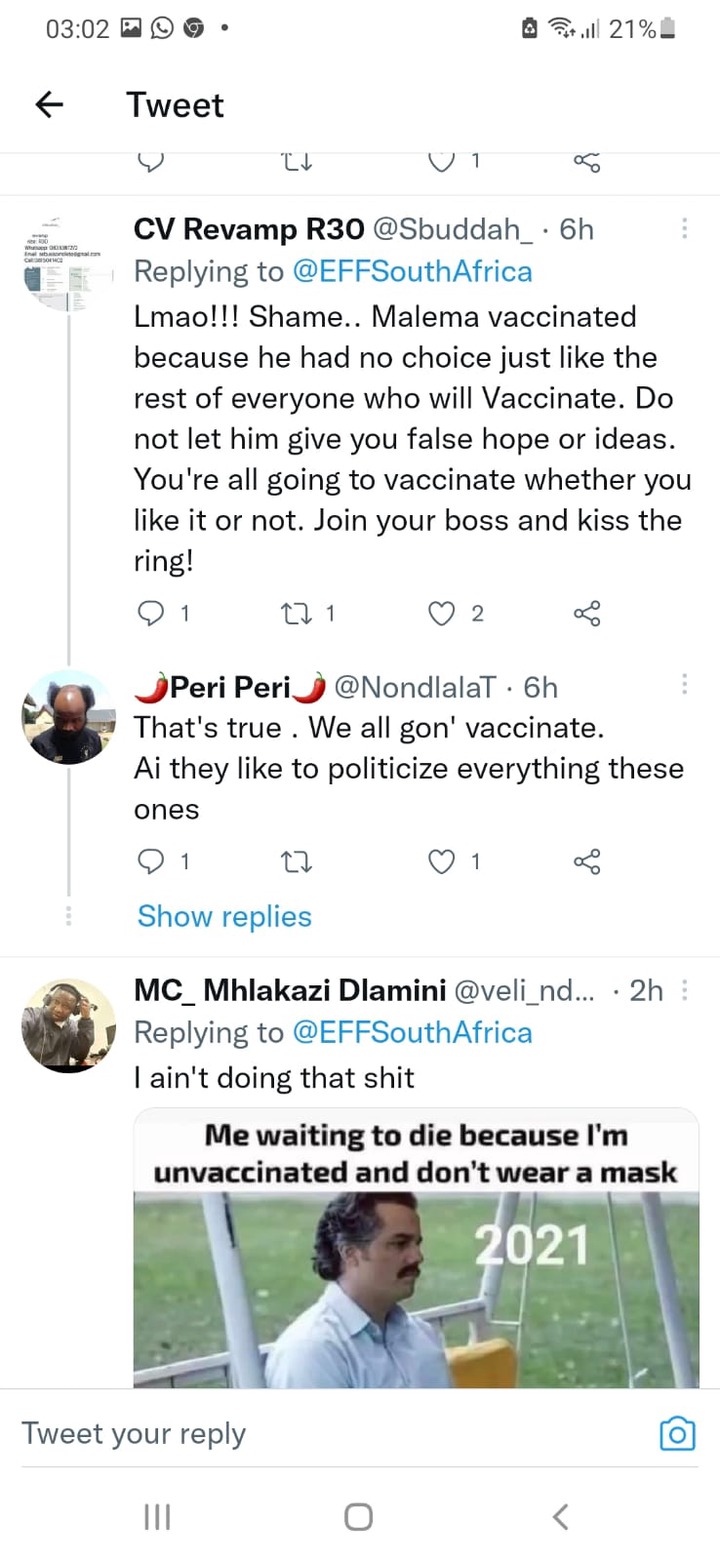
Task: Open more options for Peri Peri tweet
Action: point(685,684)
